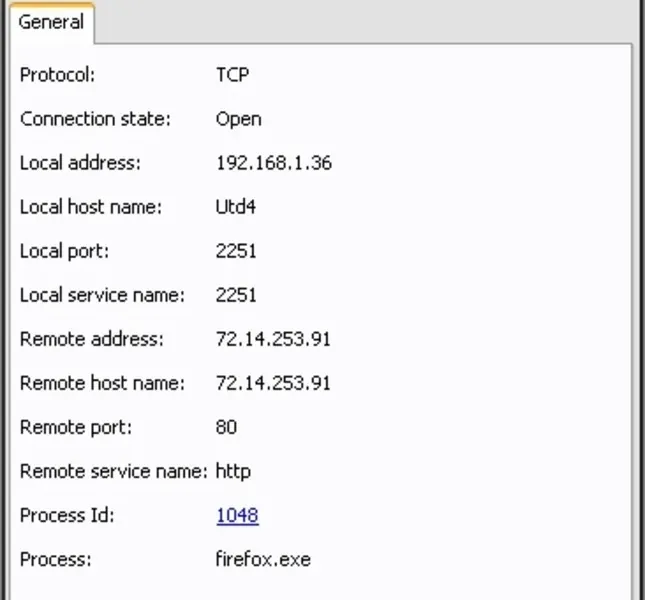The image size is (645, 600).
Task: Click the Local port value 2251
Action: tap(236, 251)
